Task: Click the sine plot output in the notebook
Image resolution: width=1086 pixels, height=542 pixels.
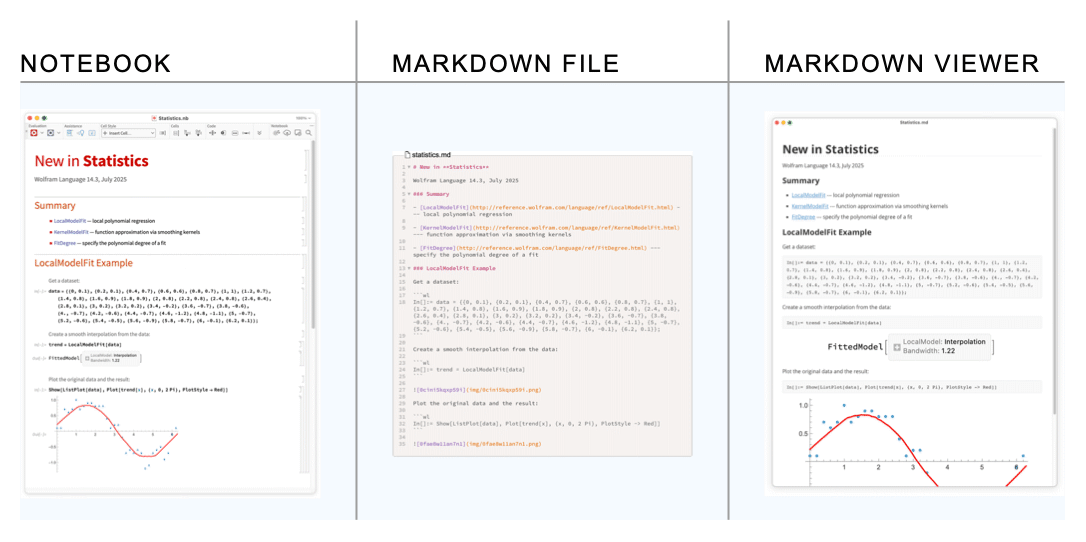Action: (x=114, y=435)
